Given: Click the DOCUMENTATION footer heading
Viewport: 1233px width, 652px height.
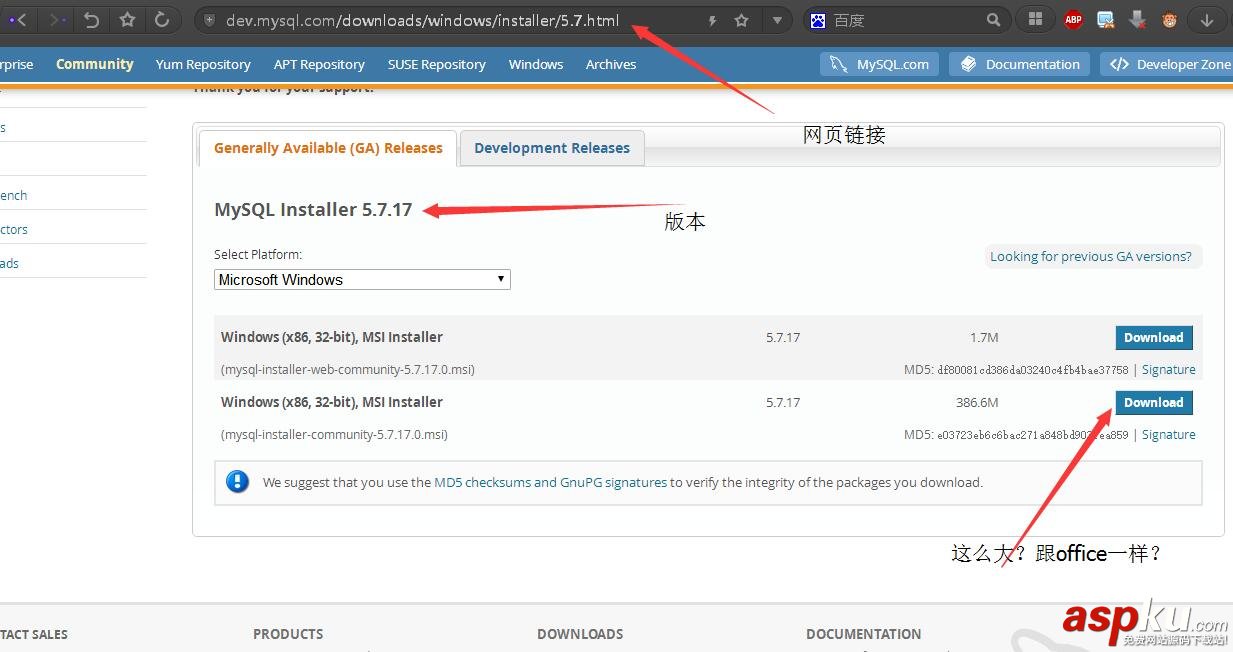Looking at the screenshot, I should 863,634.
